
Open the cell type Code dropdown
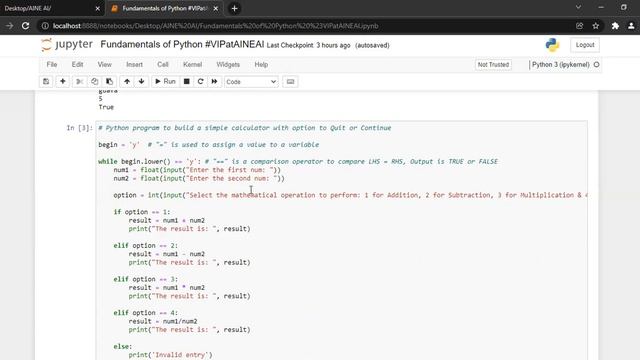[251, 82]
